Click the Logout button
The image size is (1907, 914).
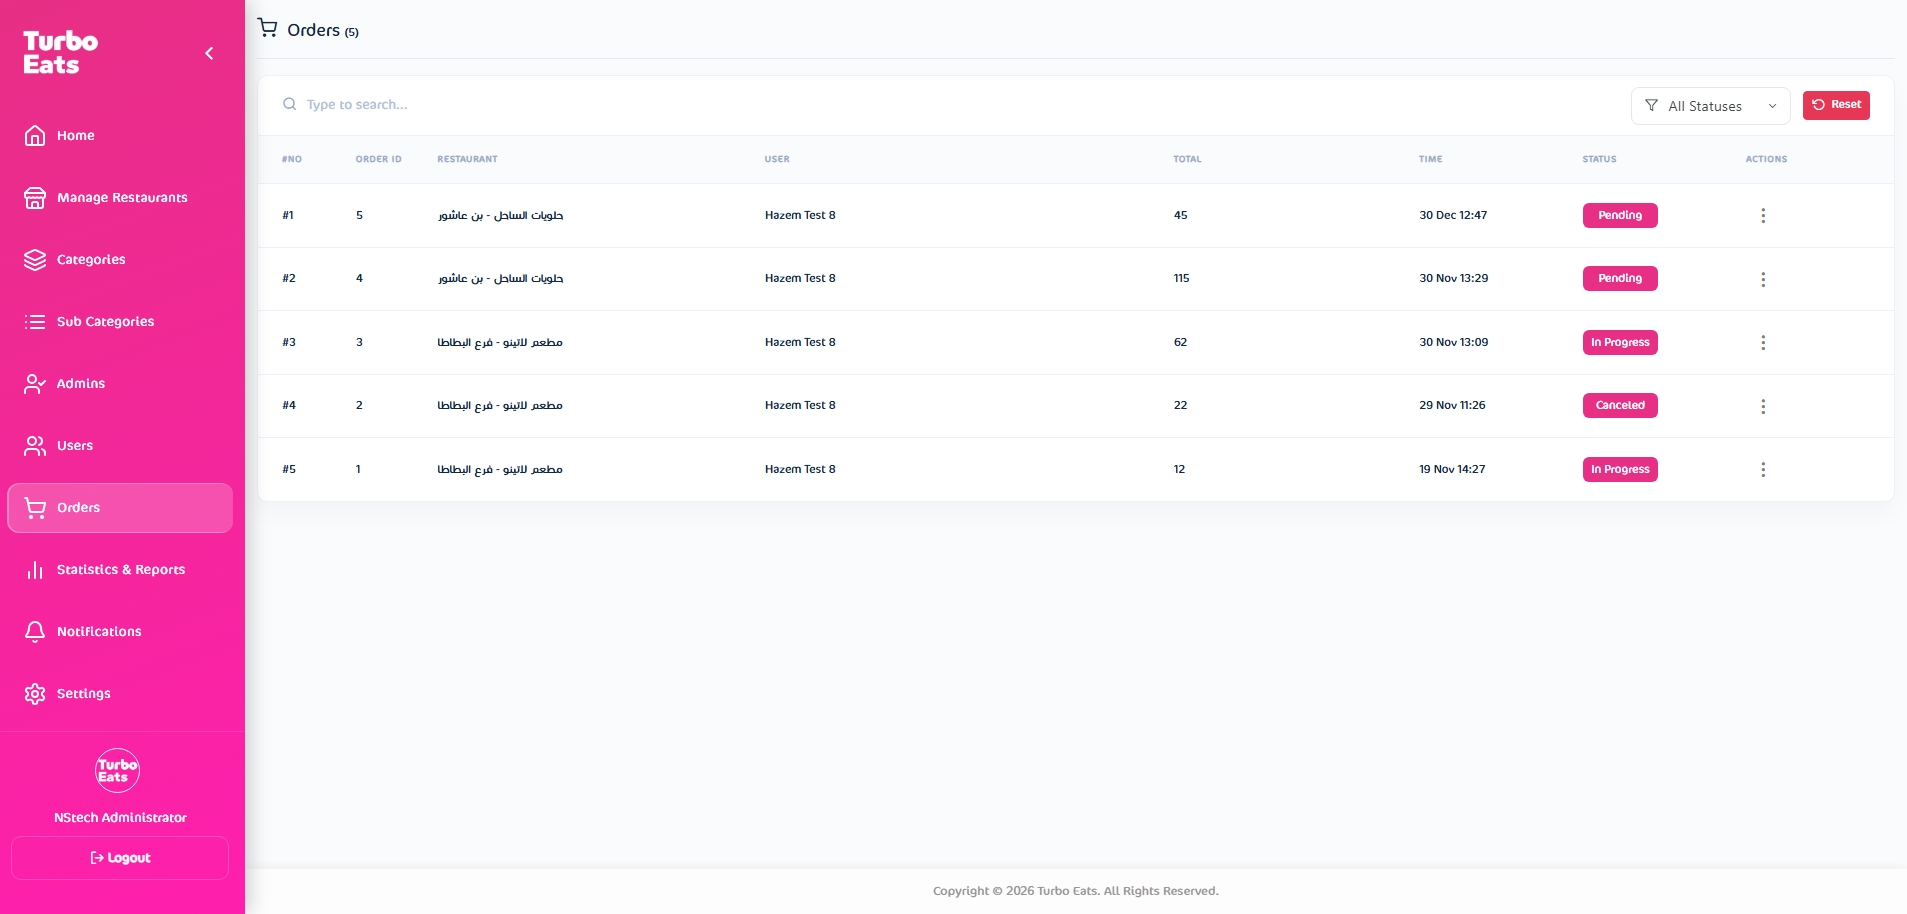click(x=120, y=858)
